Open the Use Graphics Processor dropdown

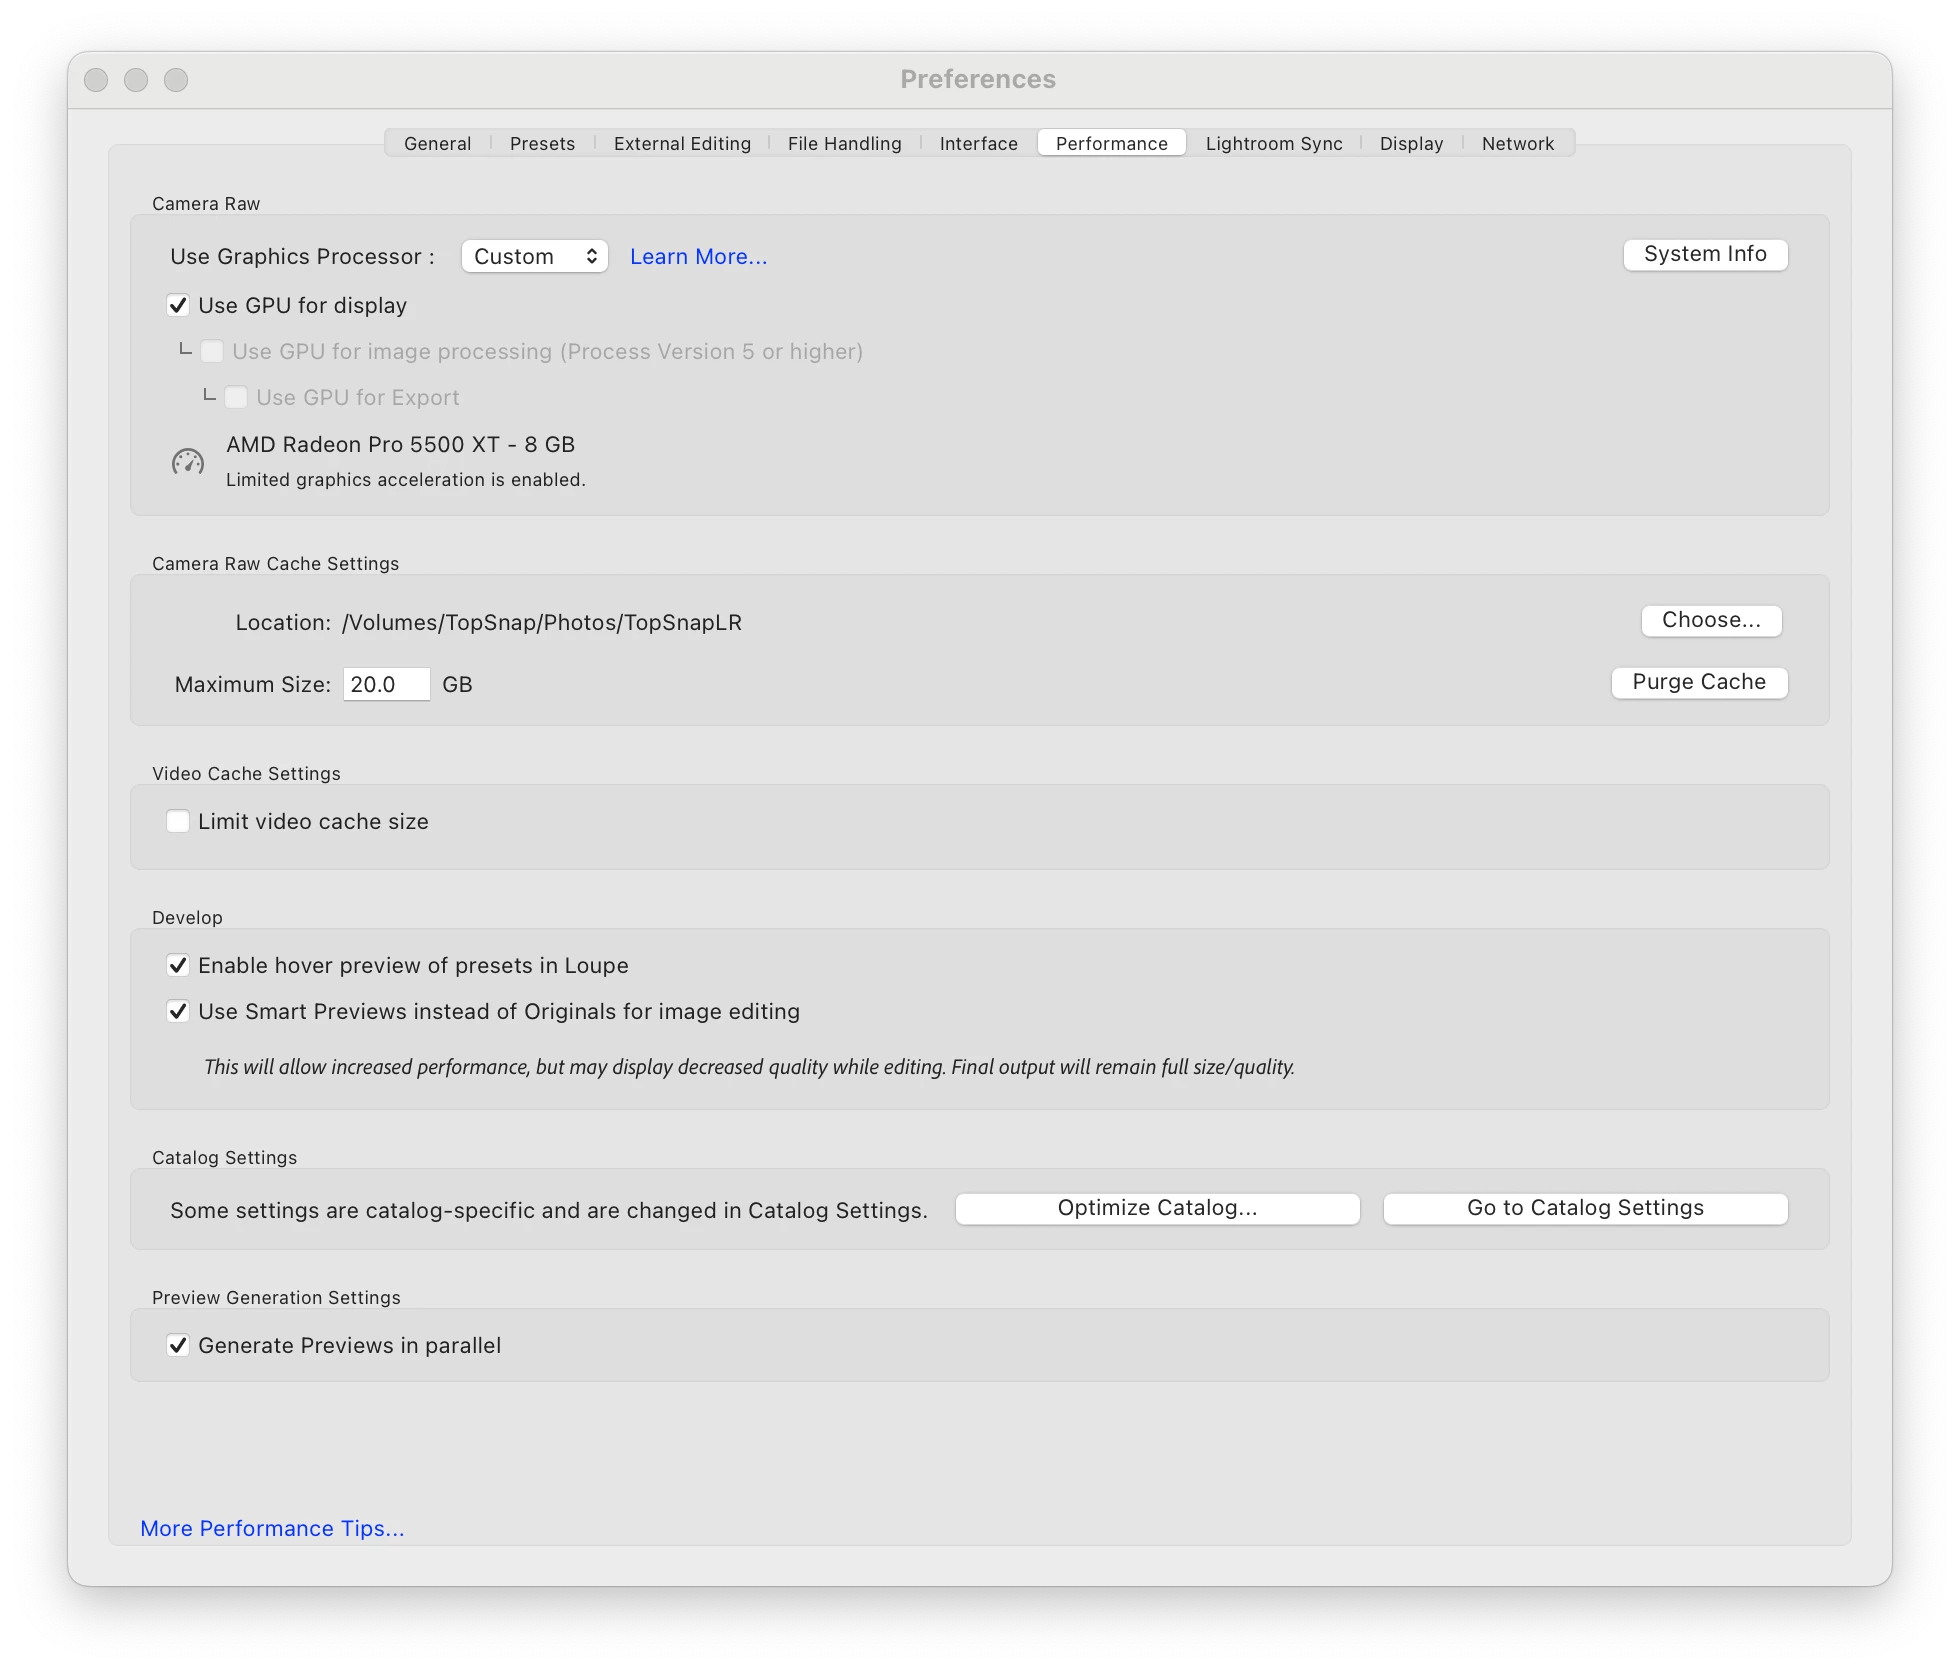click(534, 256)
